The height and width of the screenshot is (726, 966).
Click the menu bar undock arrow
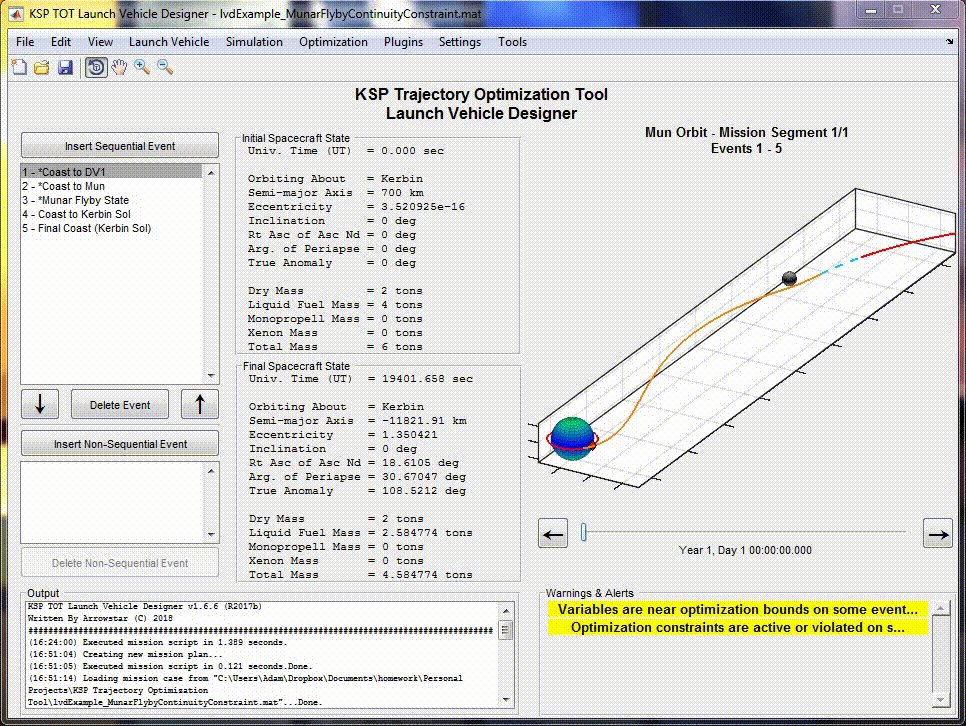(949, 42)
